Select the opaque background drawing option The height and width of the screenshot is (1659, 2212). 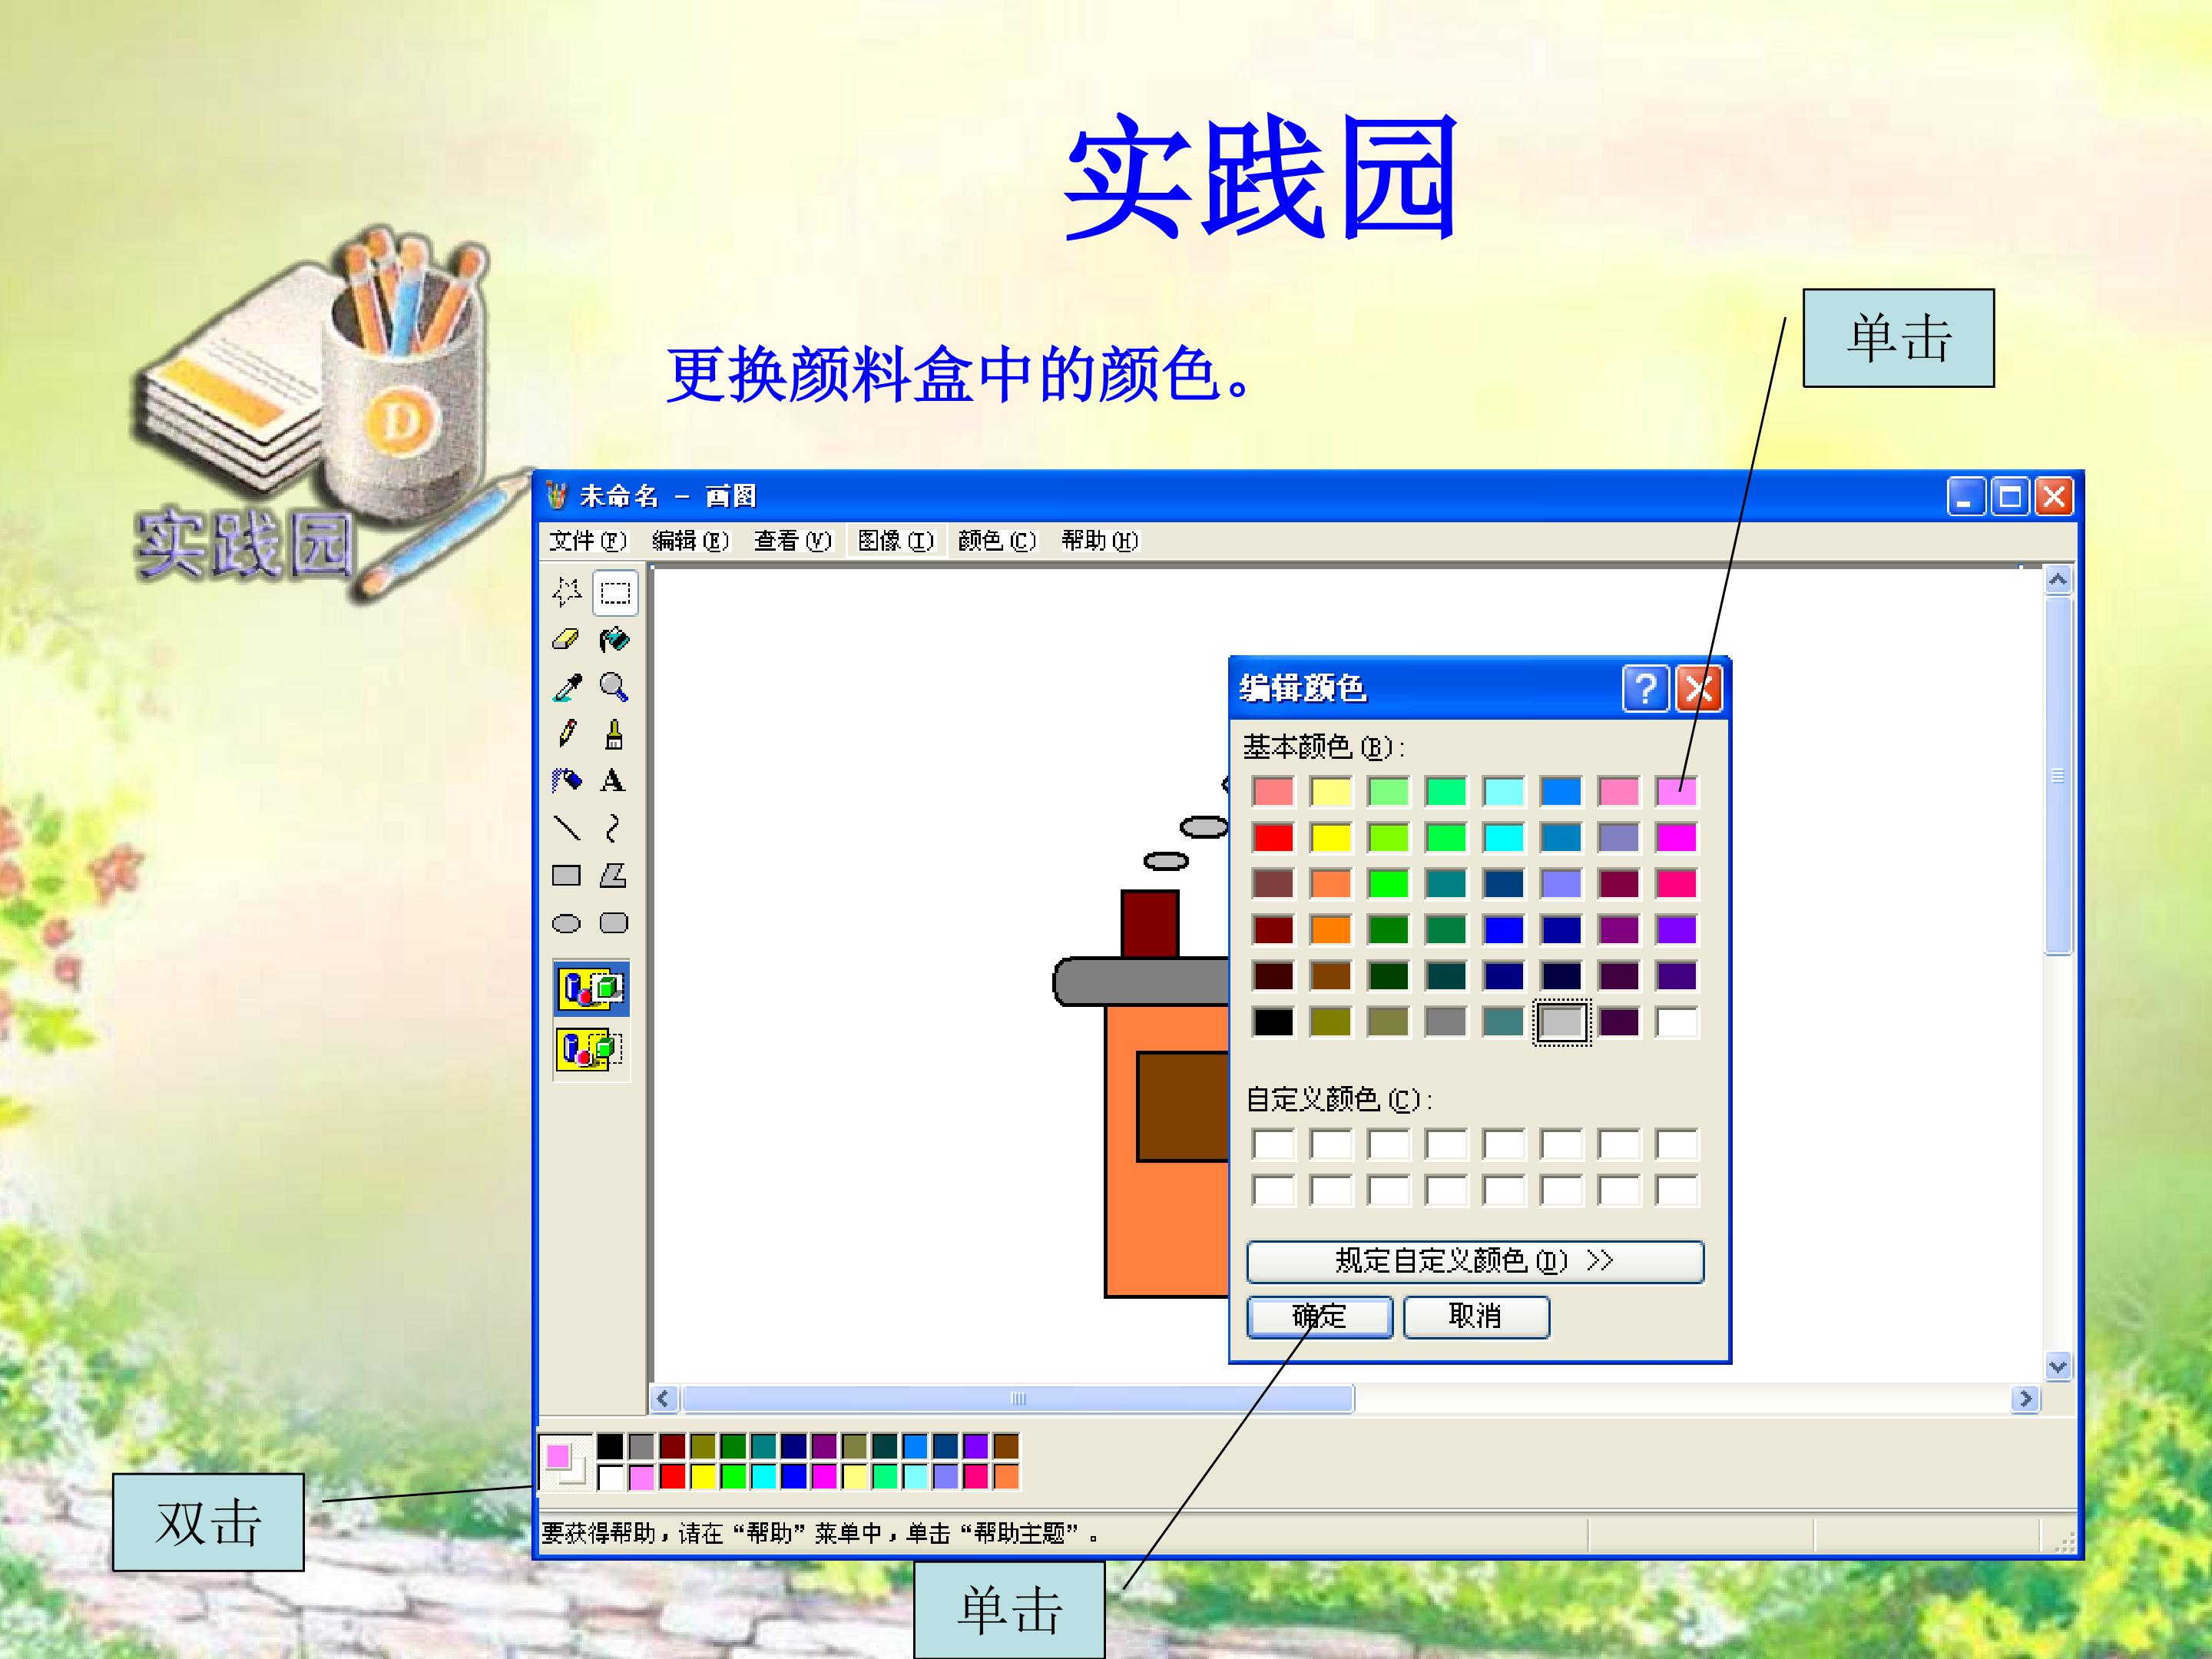pos(591,989)
